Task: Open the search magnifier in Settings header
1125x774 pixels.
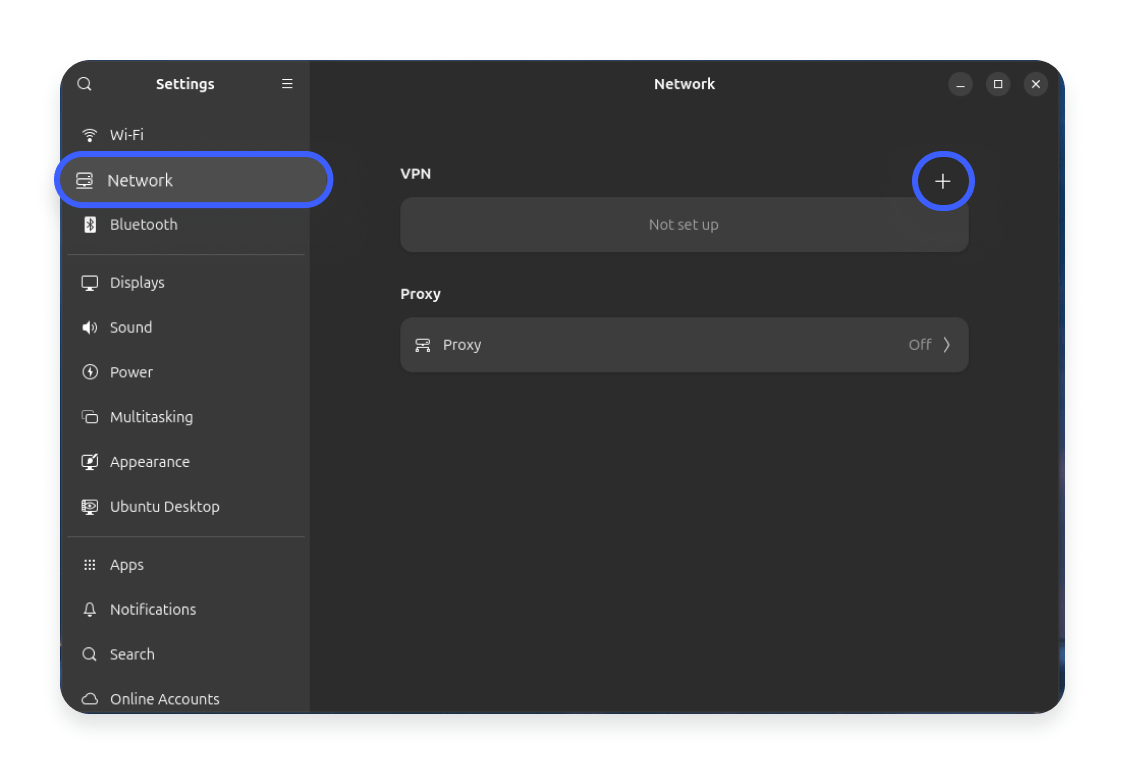Action: click(x=84, y=84)
